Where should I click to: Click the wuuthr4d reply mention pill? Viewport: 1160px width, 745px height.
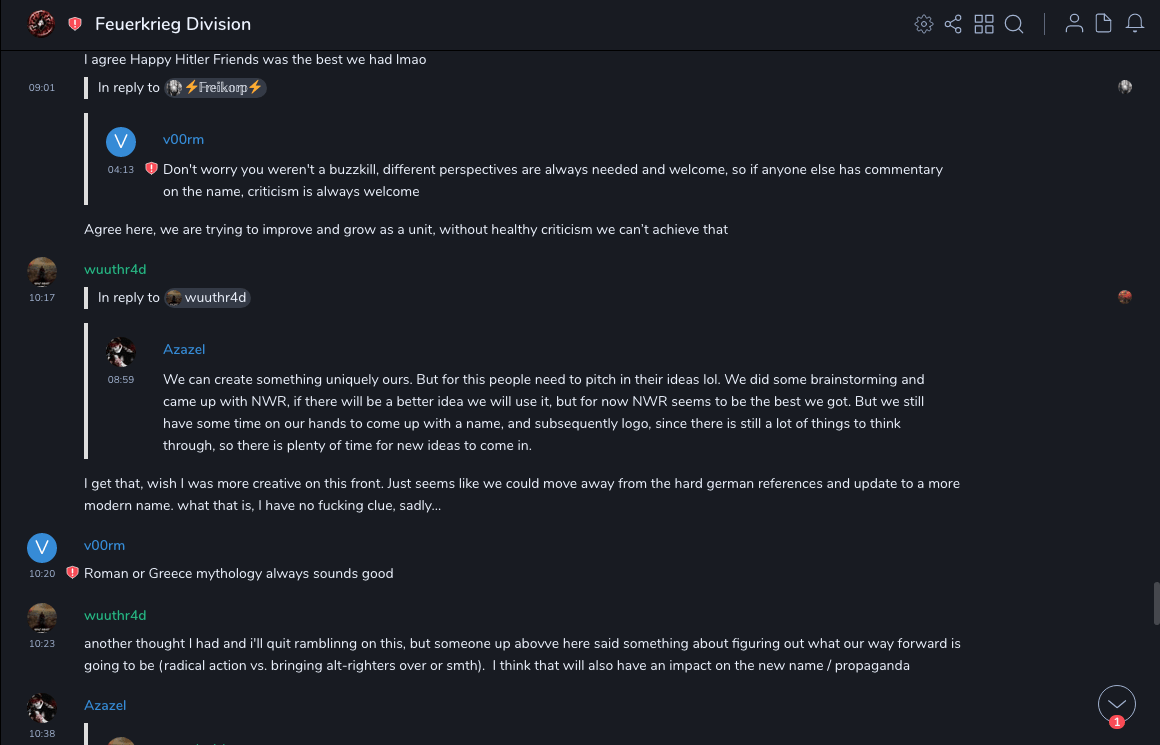click(207, 298)
